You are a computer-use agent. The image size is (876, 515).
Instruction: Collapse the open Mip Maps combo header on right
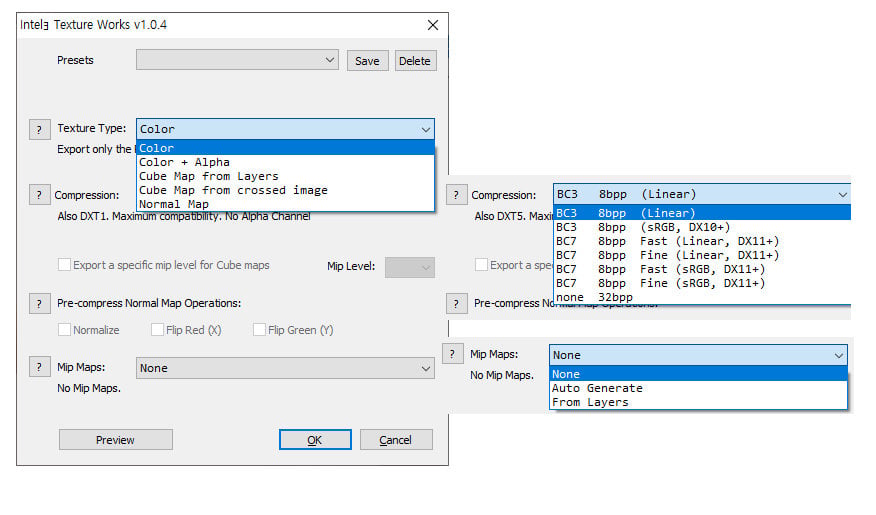(698, 355)
